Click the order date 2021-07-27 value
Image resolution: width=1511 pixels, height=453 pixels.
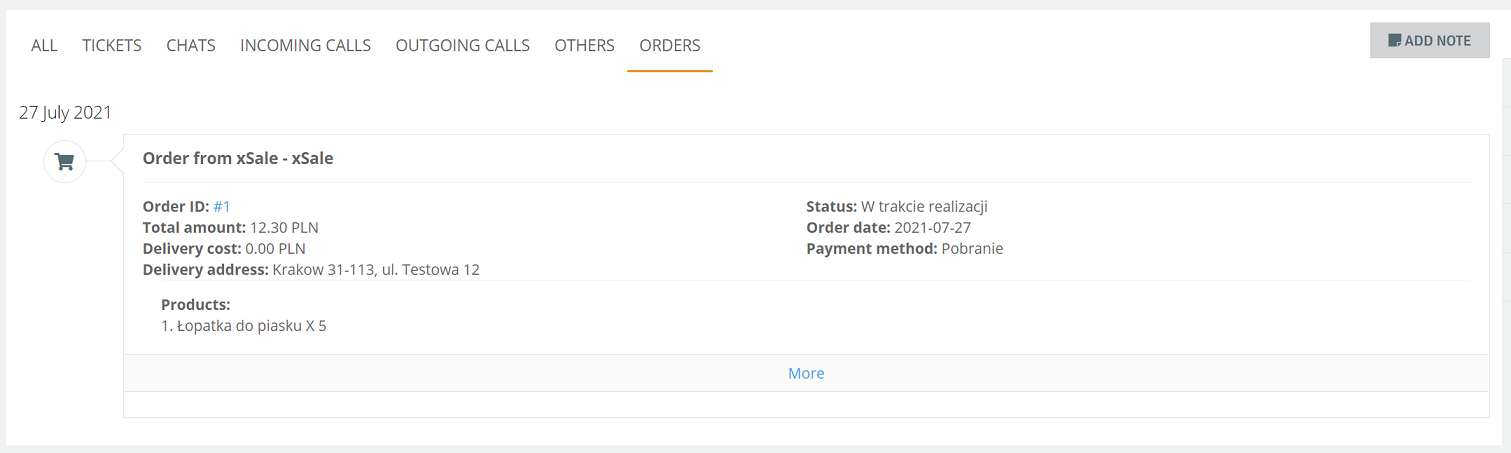932,228
